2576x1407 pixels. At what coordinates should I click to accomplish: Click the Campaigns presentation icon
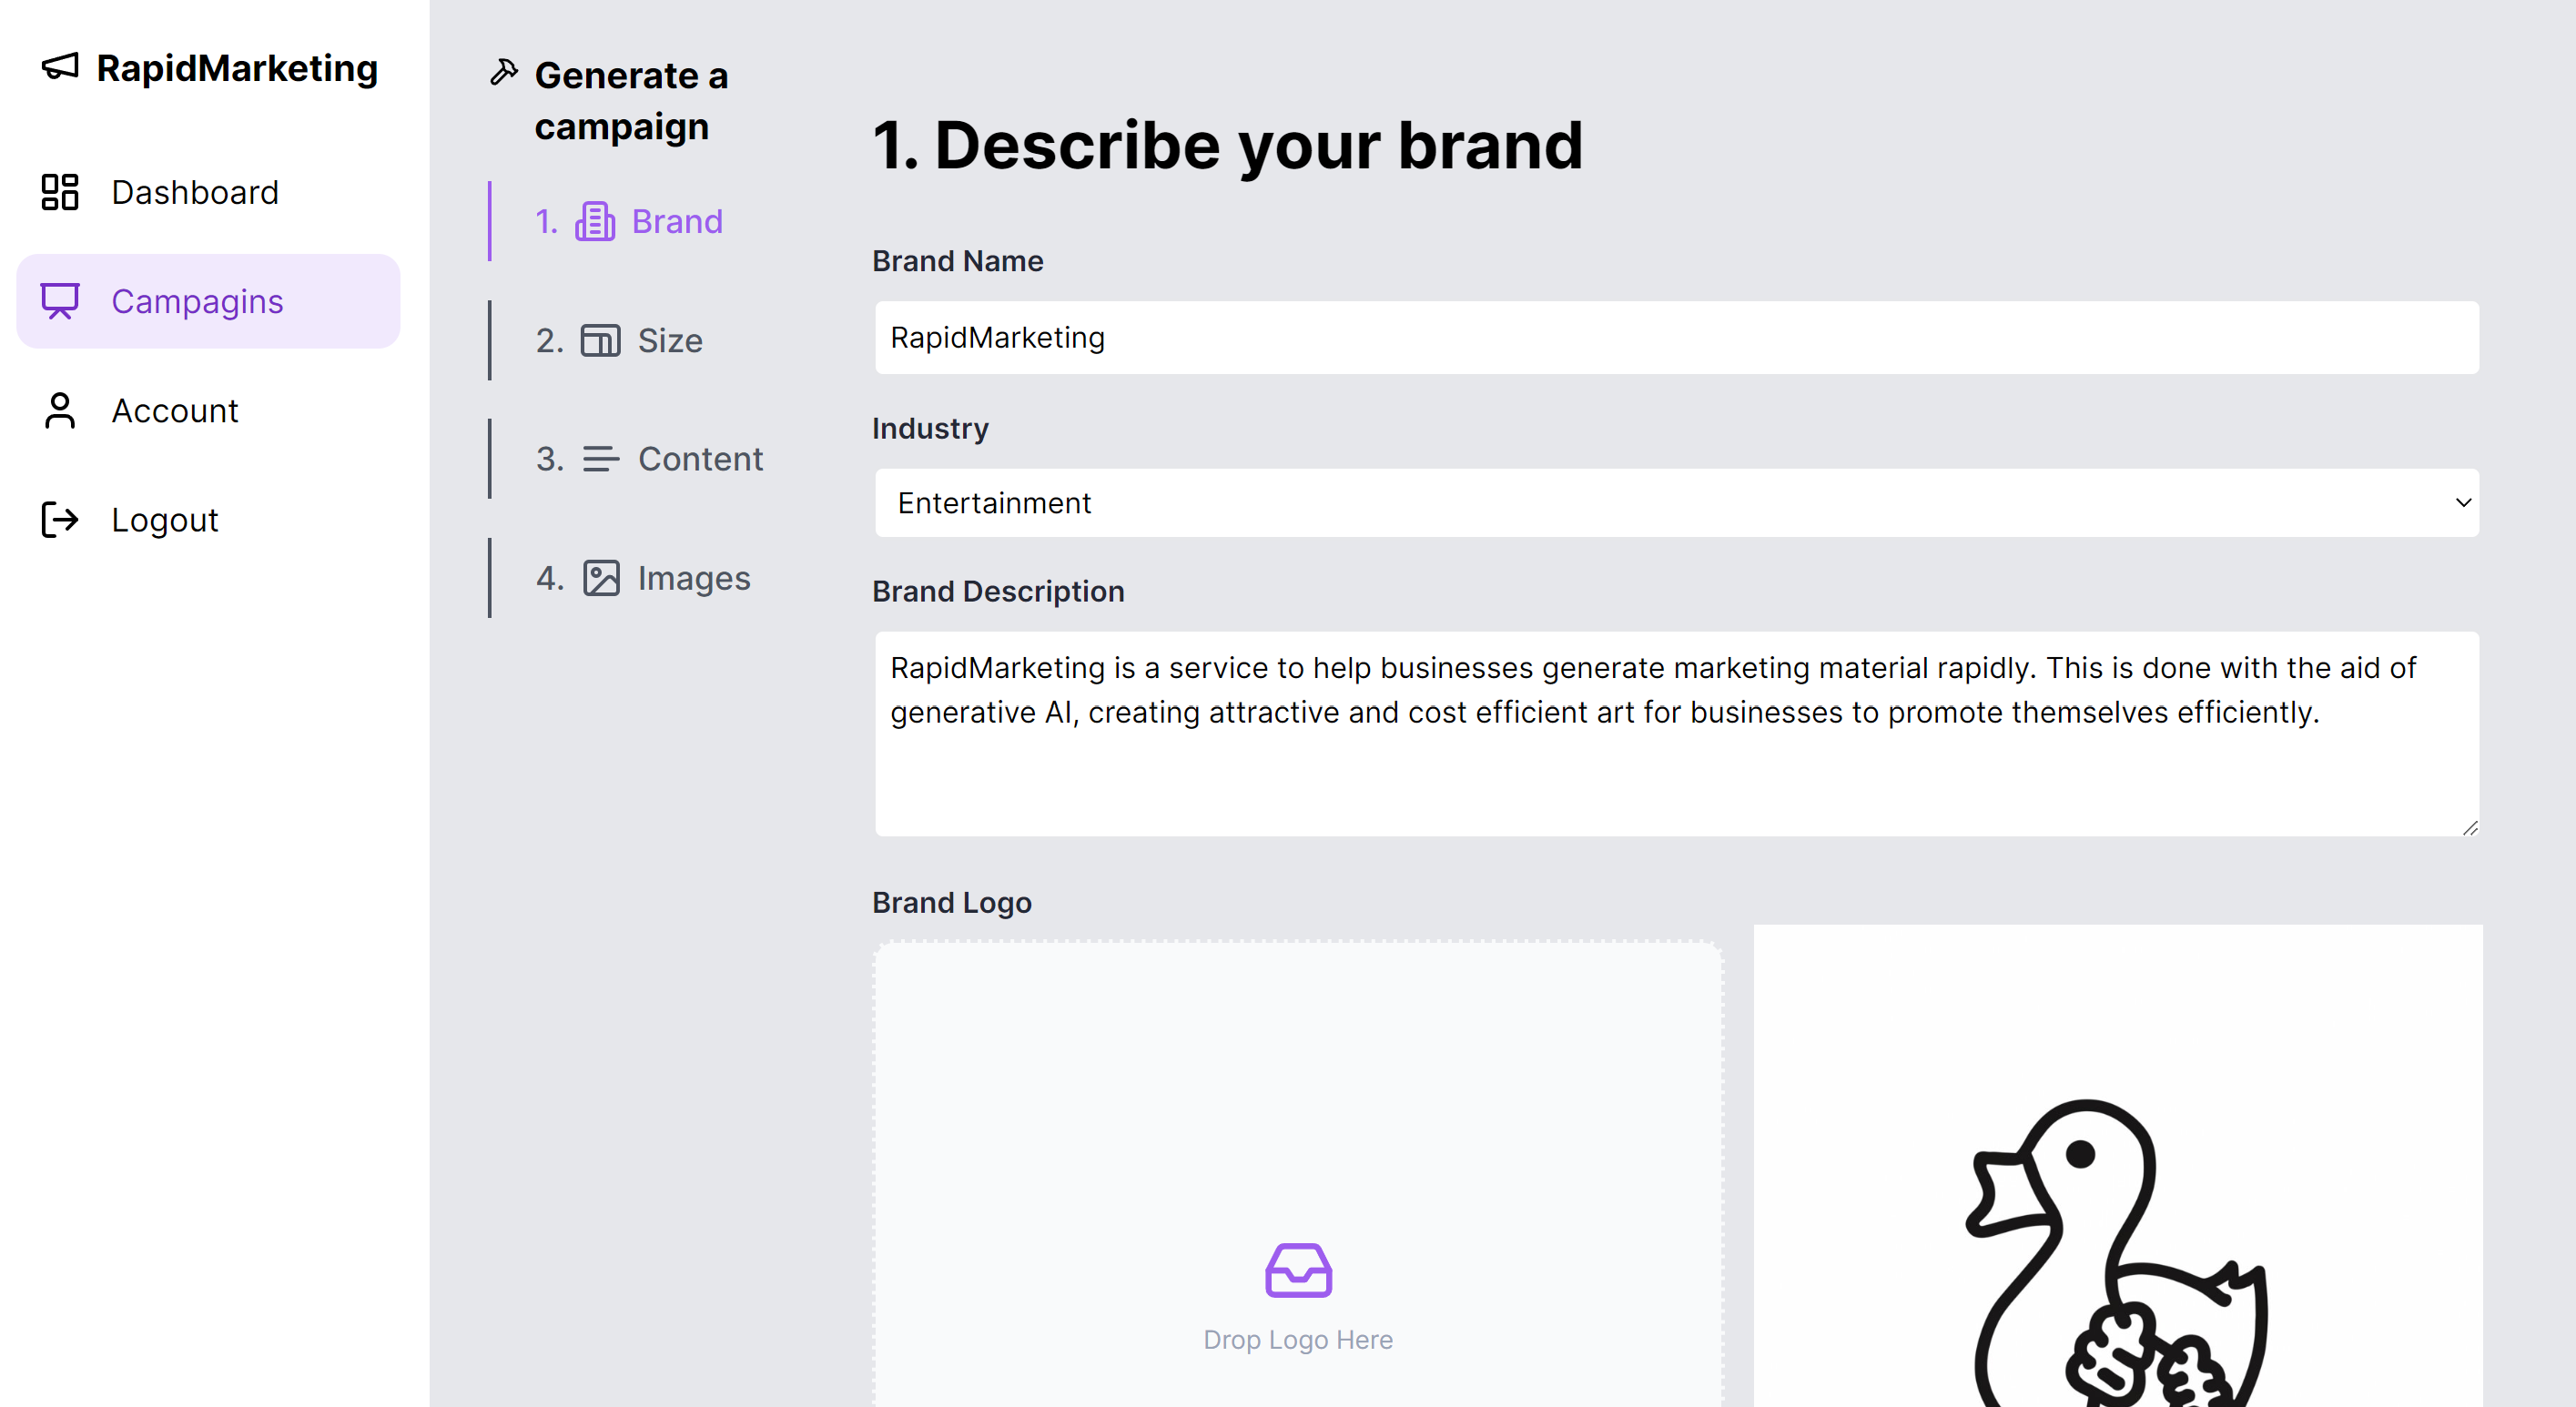(x=60, y=301)
